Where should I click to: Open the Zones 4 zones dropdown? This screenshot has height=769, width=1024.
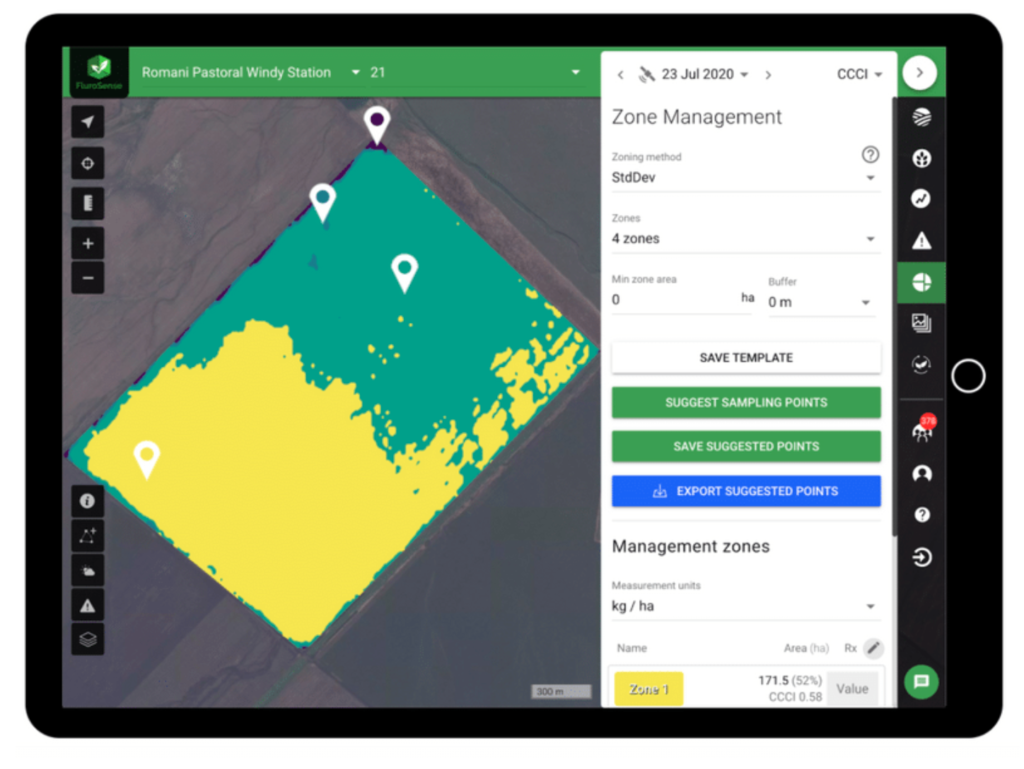coord(745,238)
